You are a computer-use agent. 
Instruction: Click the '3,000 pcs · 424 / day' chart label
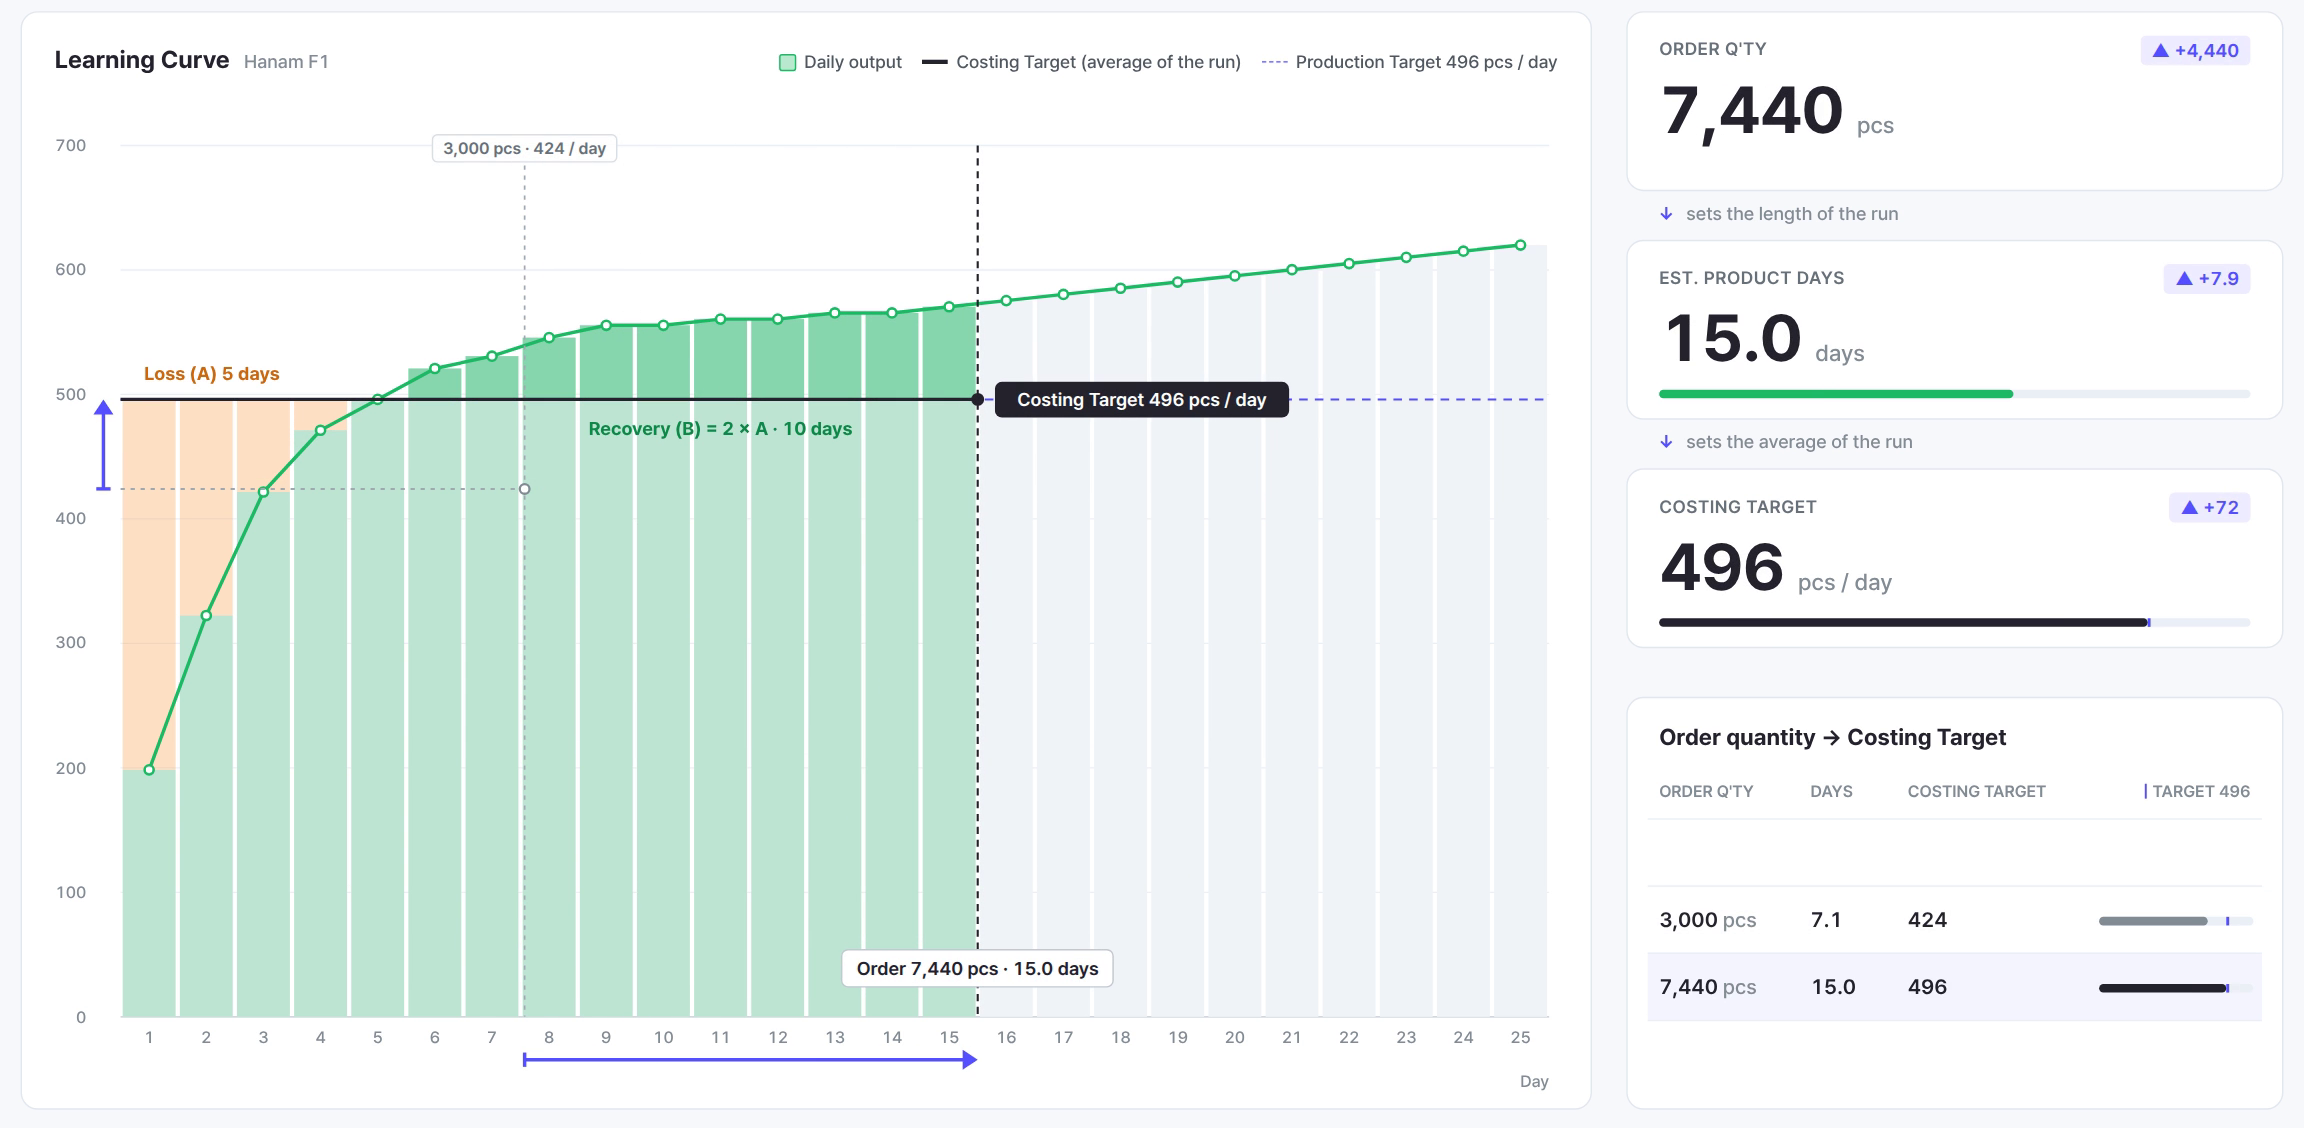click(524, 148)
